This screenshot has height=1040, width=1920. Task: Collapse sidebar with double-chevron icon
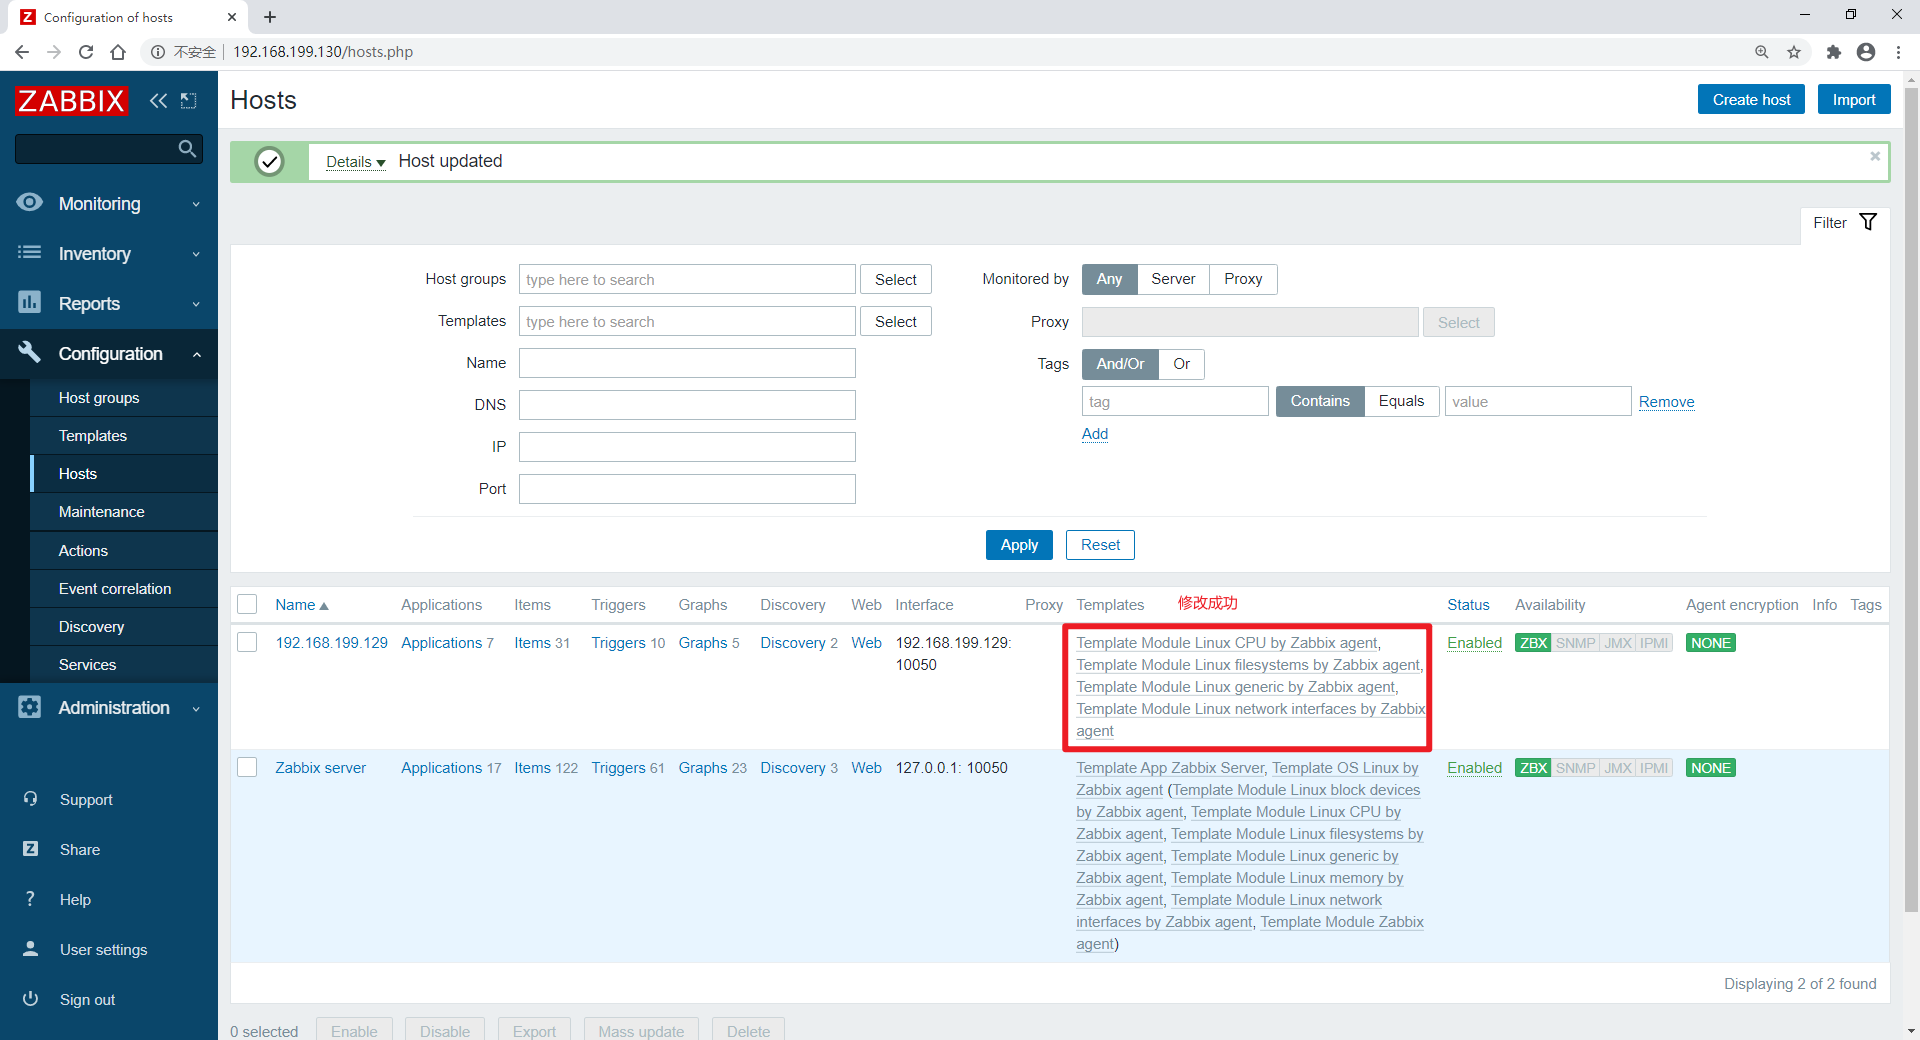point(158,100)
